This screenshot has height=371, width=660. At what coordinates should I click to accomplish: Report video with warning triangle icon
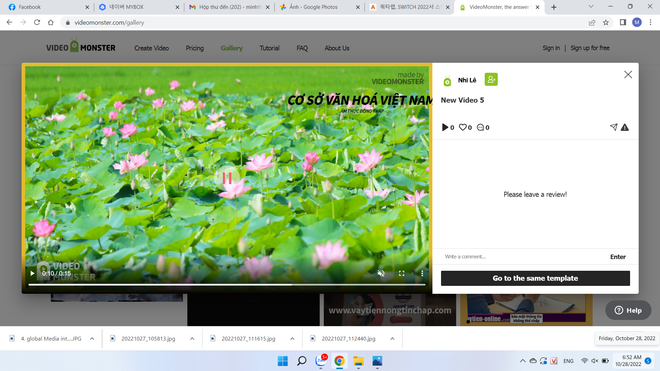pyautogui.click(x=625, y=127)
